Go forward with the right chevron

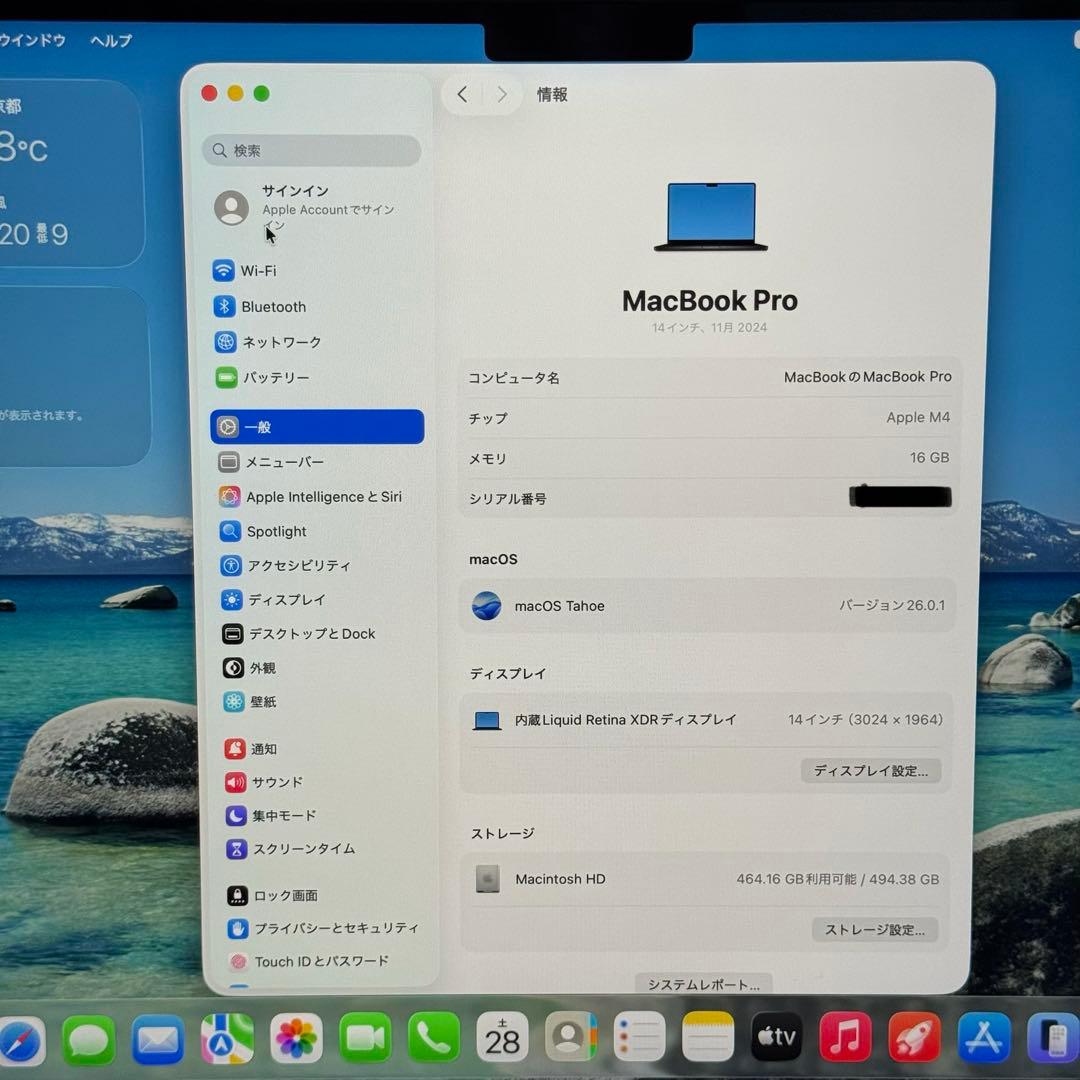pyautogui.click(x=502, y=94)
